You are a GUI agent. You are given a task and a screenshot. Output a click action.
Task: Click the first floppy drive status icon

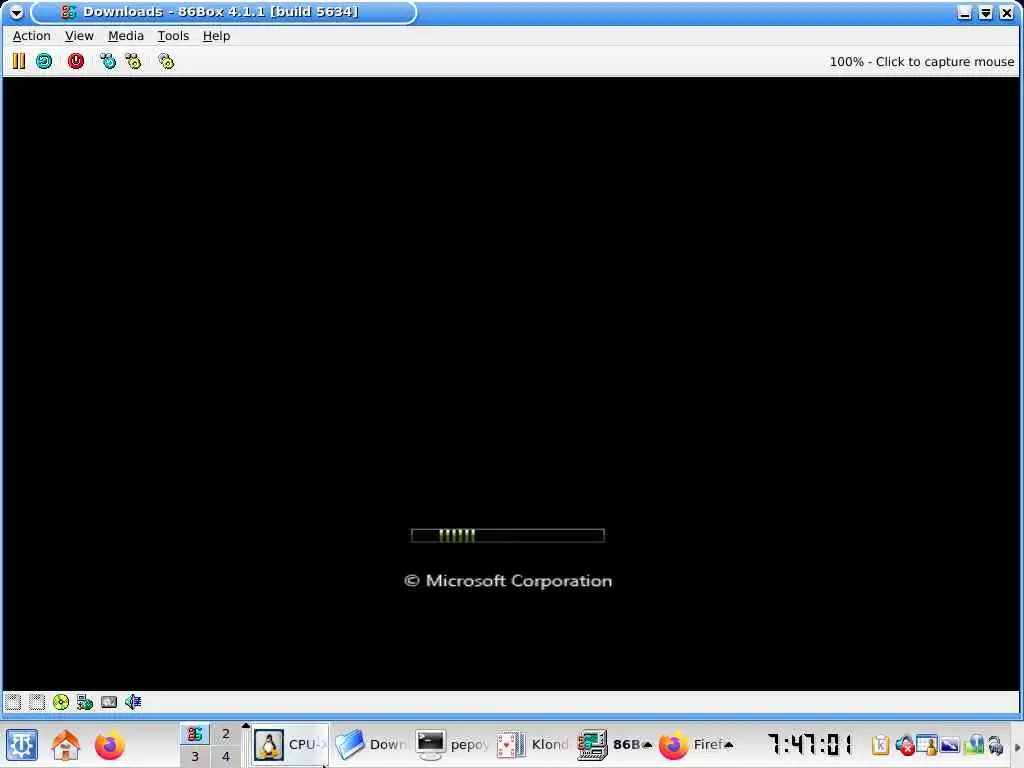13,702
